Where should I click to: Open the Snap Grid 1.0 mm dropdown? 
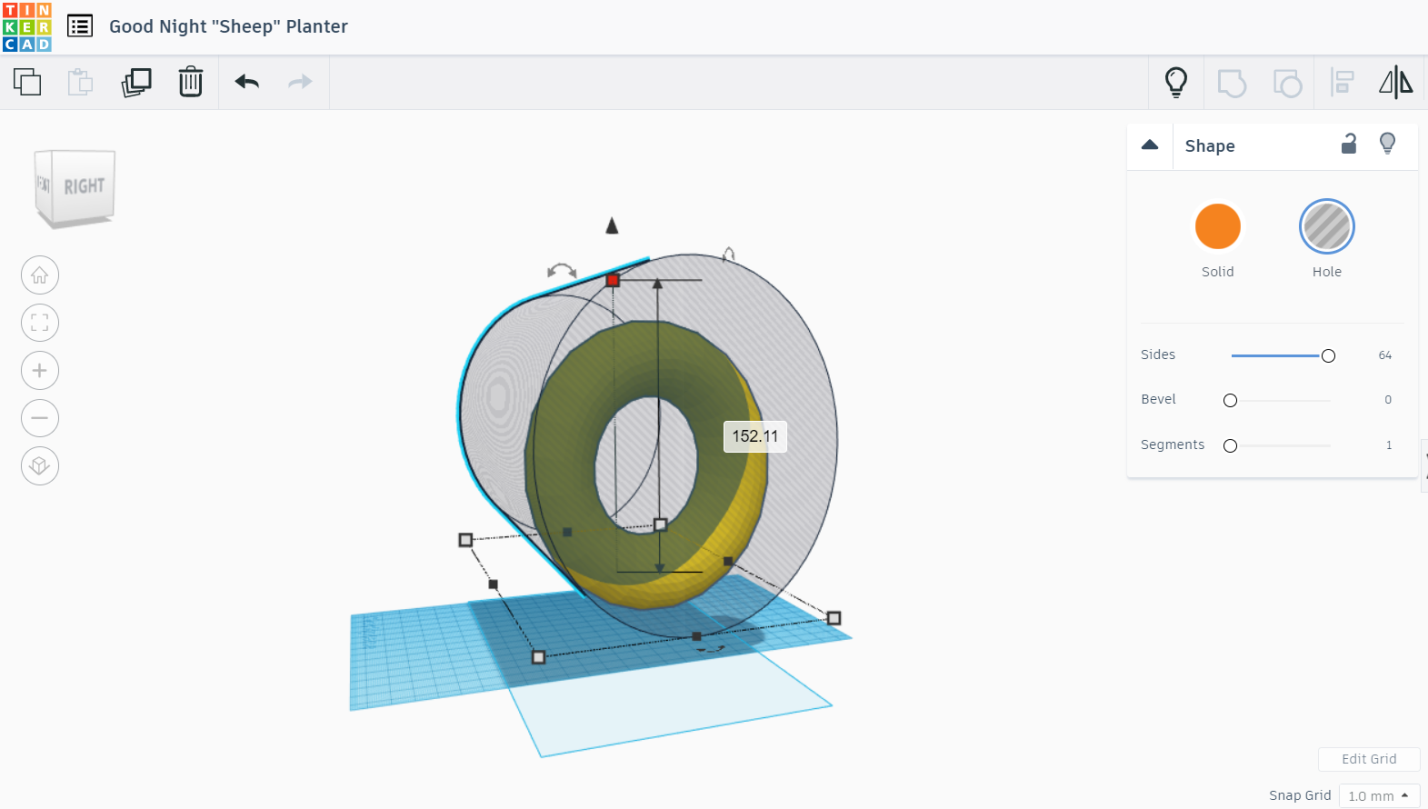(1379, 796)
